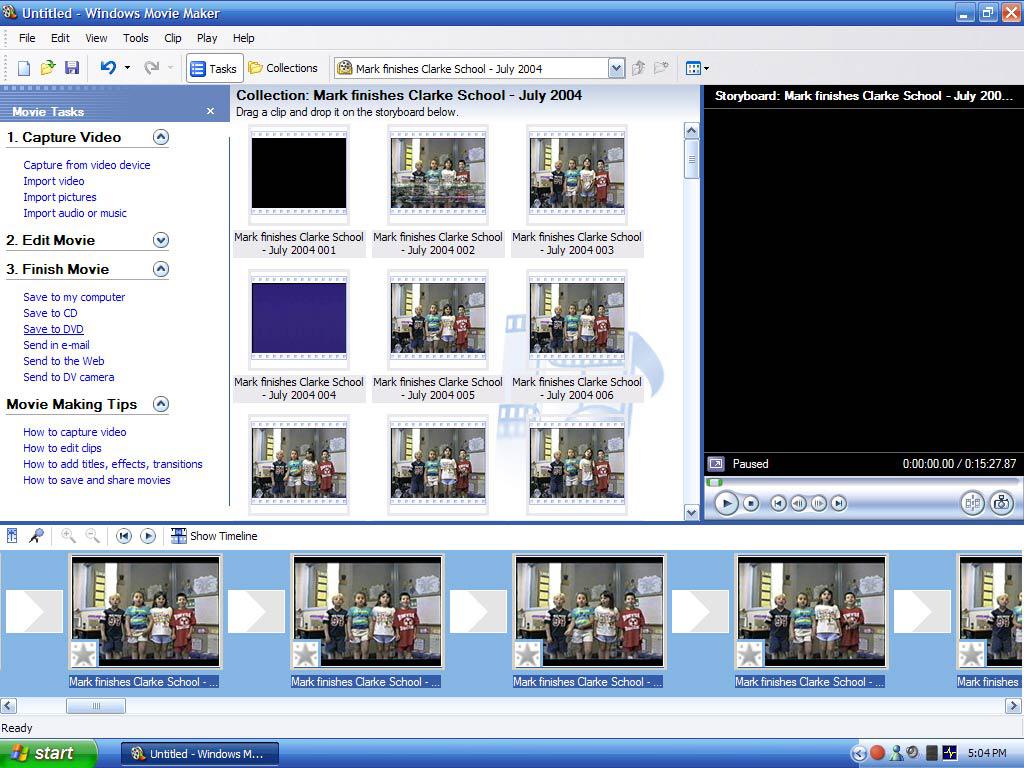Click the transition cell before first storyboard clip

pyautogui.click(x=35, y=611)
